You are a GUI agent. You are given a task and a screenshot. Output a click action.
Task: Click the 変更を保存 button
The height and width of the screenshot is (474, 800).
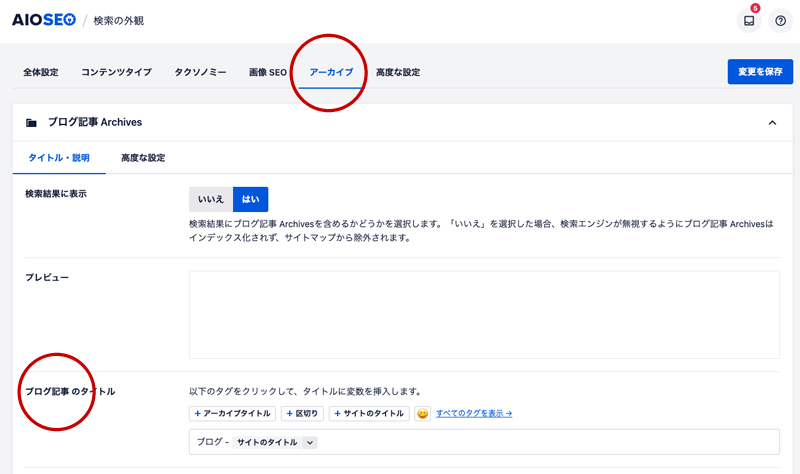tap(760, 71)
